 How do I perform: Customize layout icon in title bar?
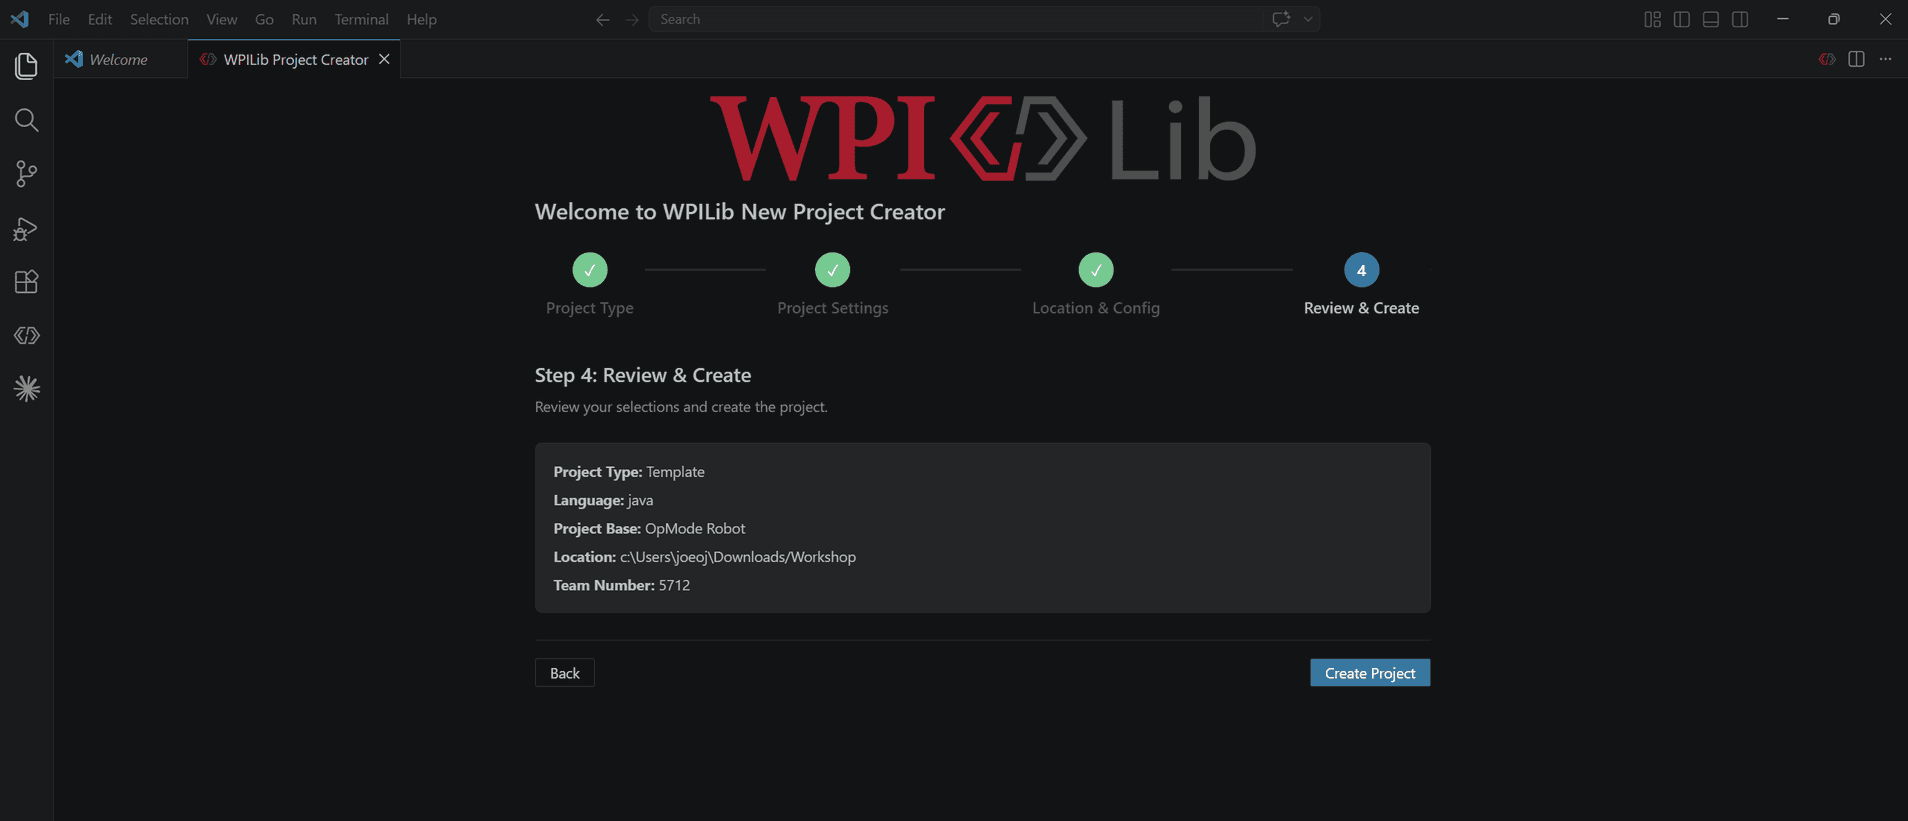pos(1652,19)
